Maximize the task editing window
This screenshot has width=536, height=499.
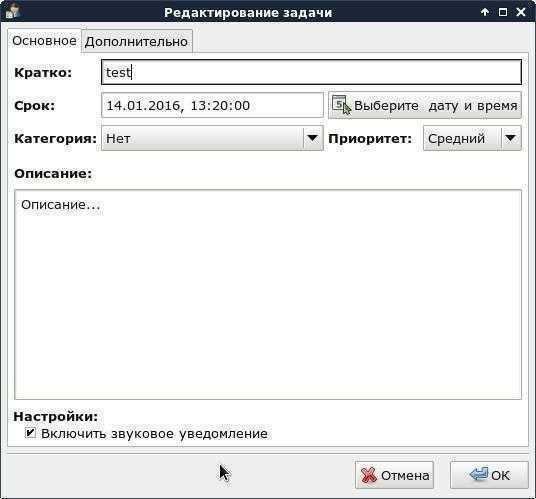pyautogui.click(x=503, y=12)
